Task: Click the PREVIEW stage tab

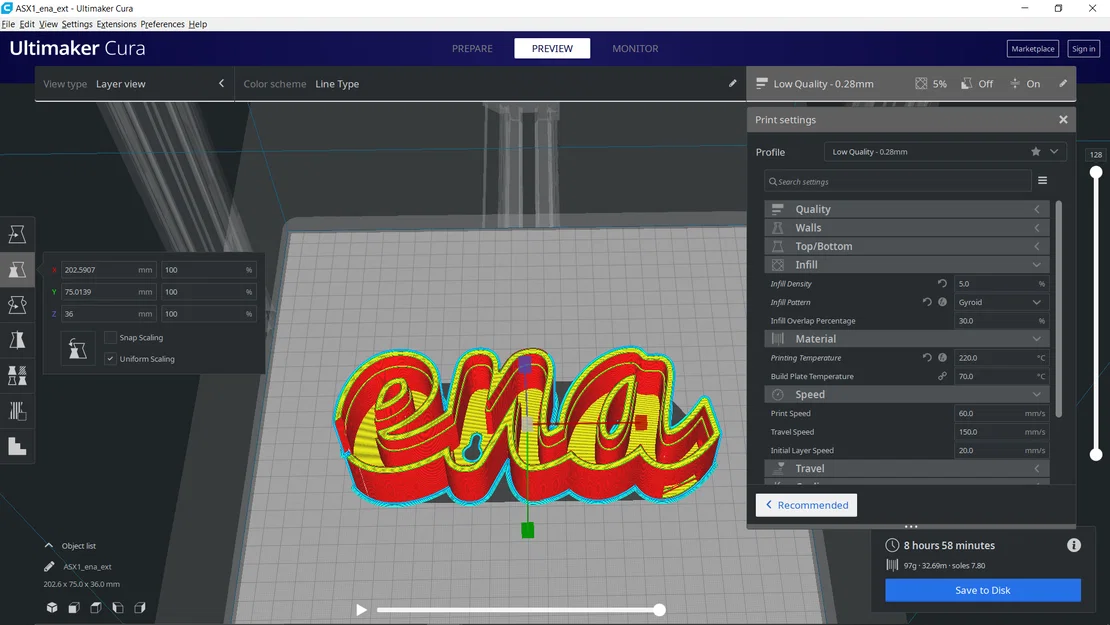Action: (x=552, y=48)
